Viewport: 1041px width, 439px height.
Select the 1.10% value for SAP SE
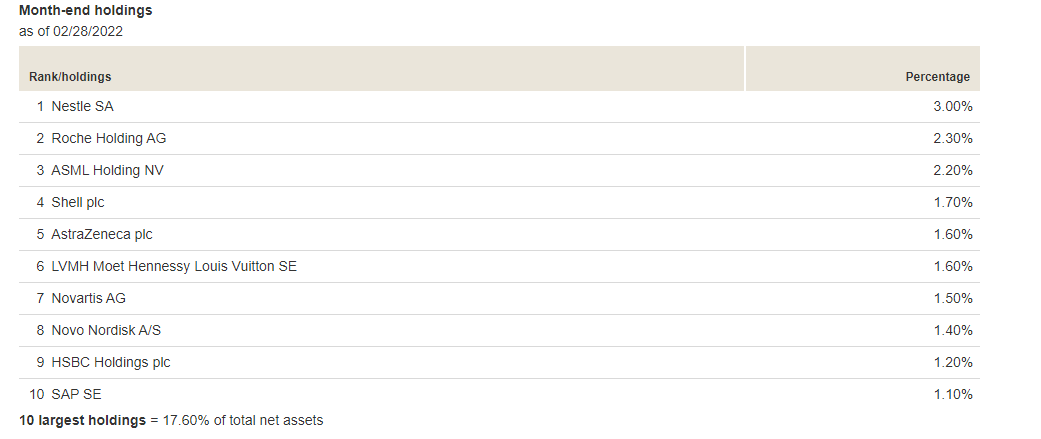pos(952,395)
